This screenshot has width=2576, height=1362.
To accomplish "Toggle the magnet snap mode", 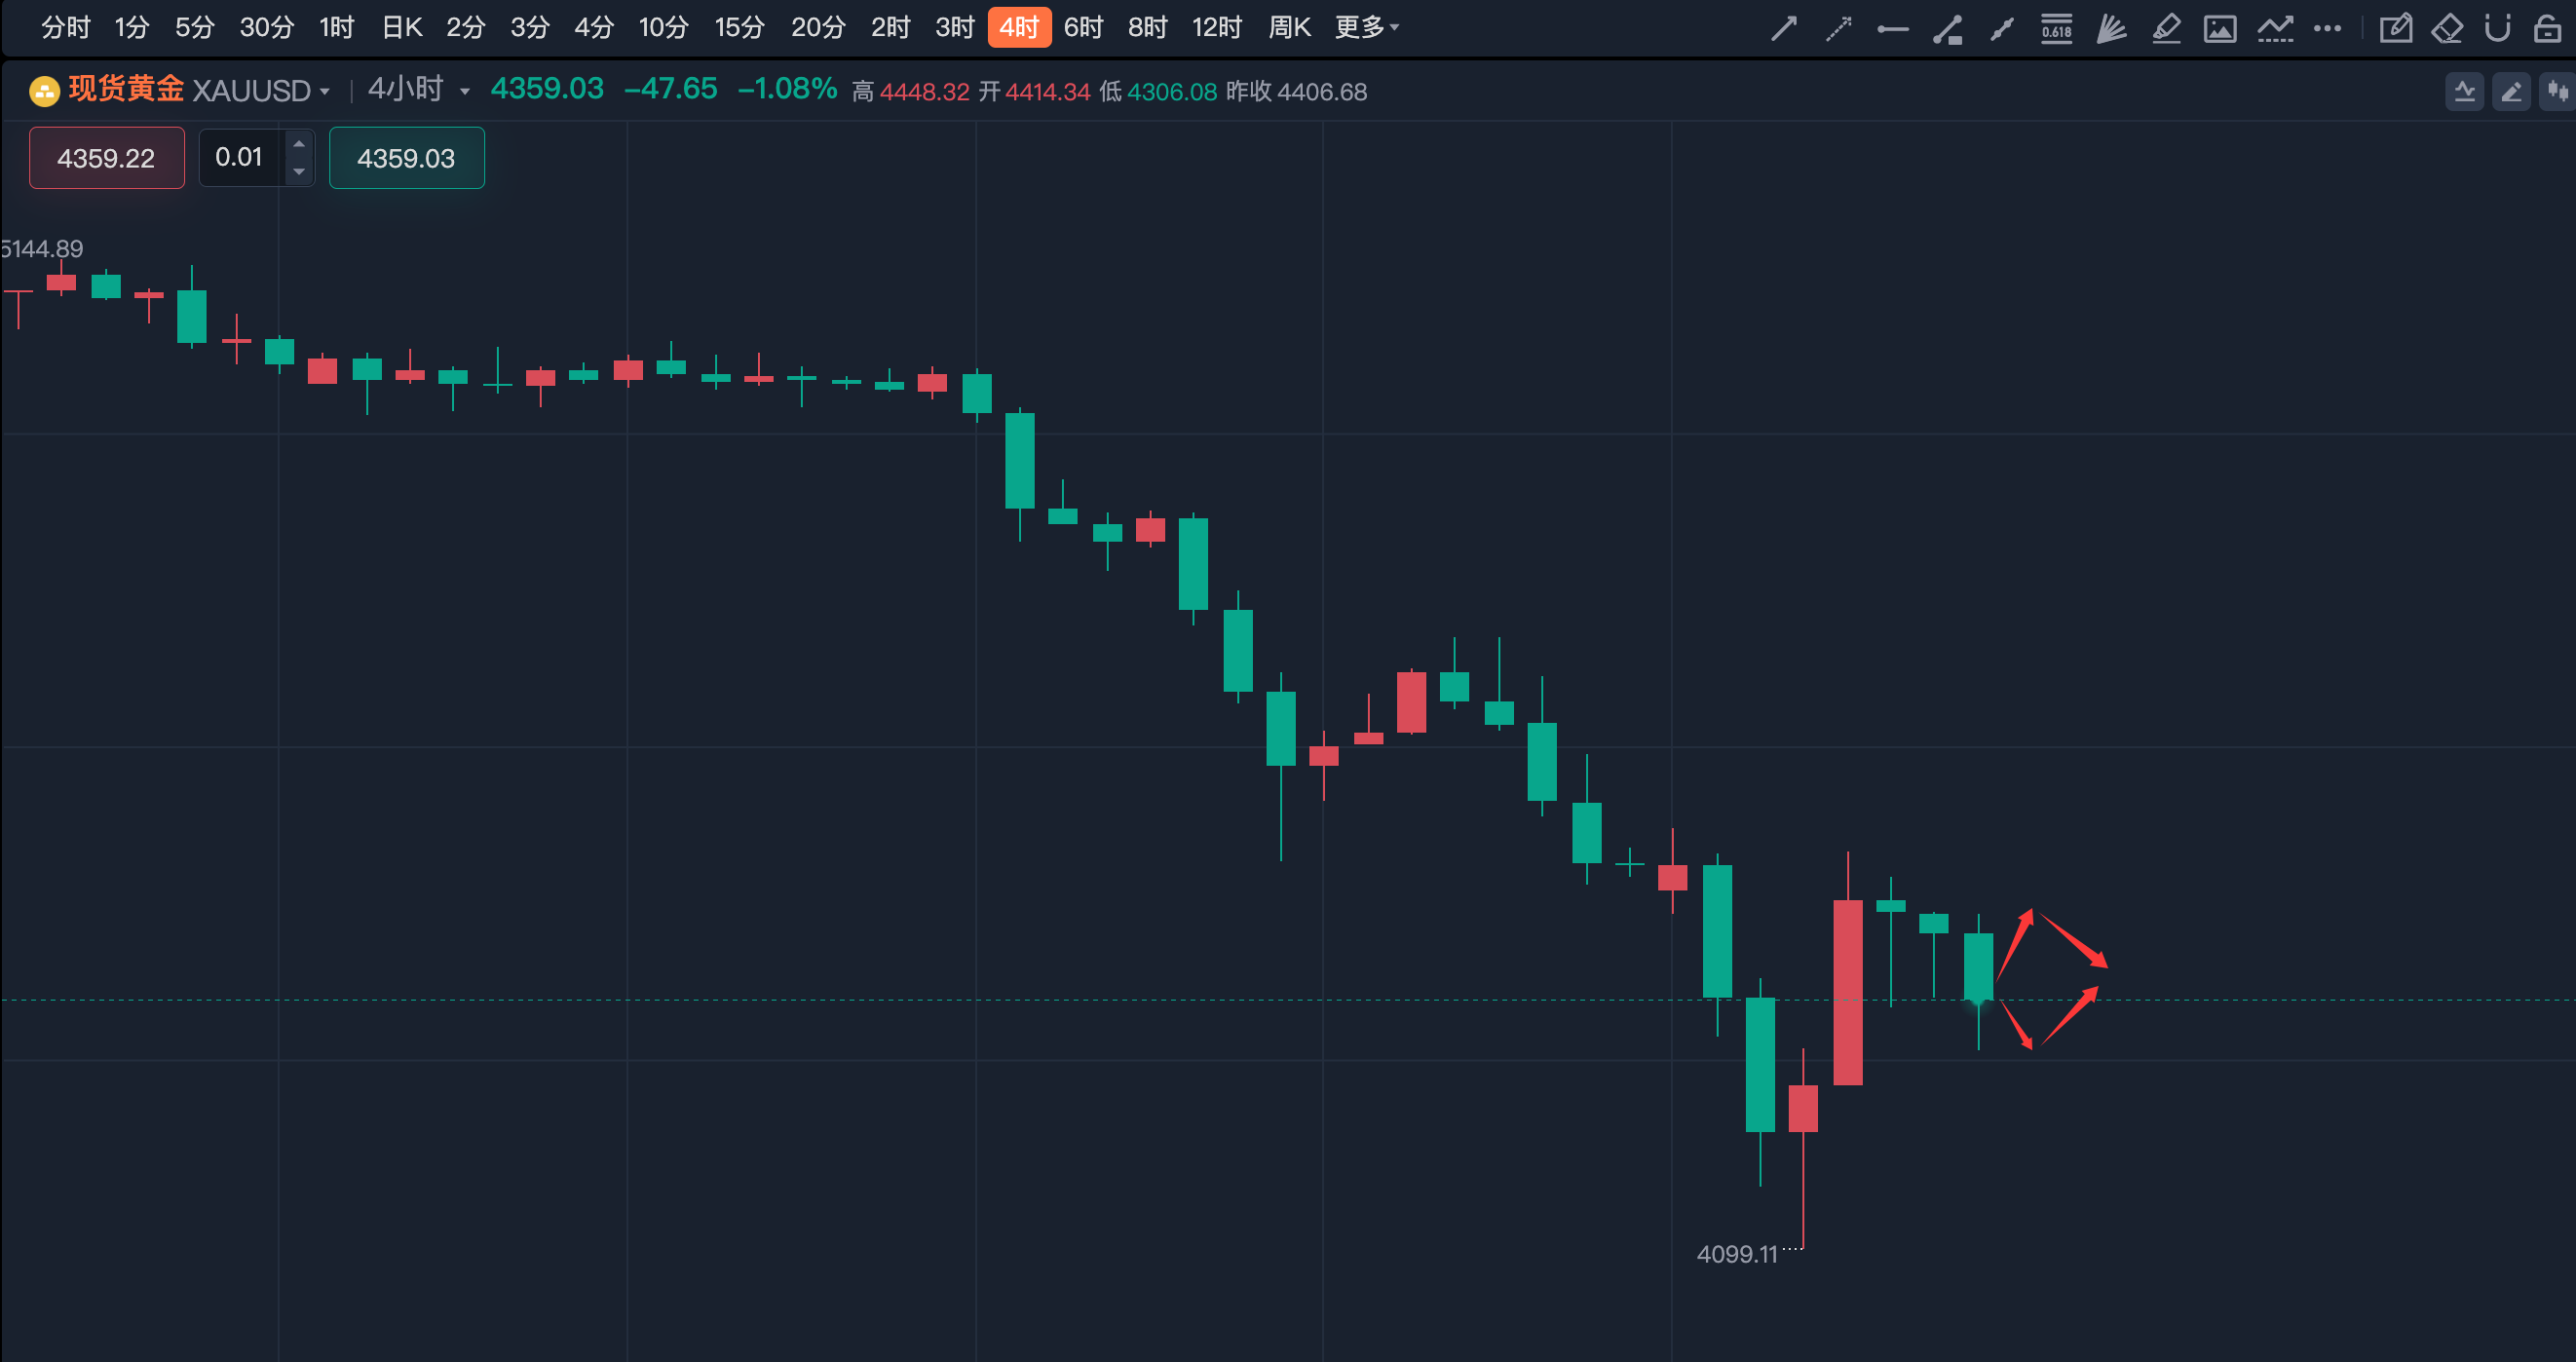I will [x=2497, y=28].
